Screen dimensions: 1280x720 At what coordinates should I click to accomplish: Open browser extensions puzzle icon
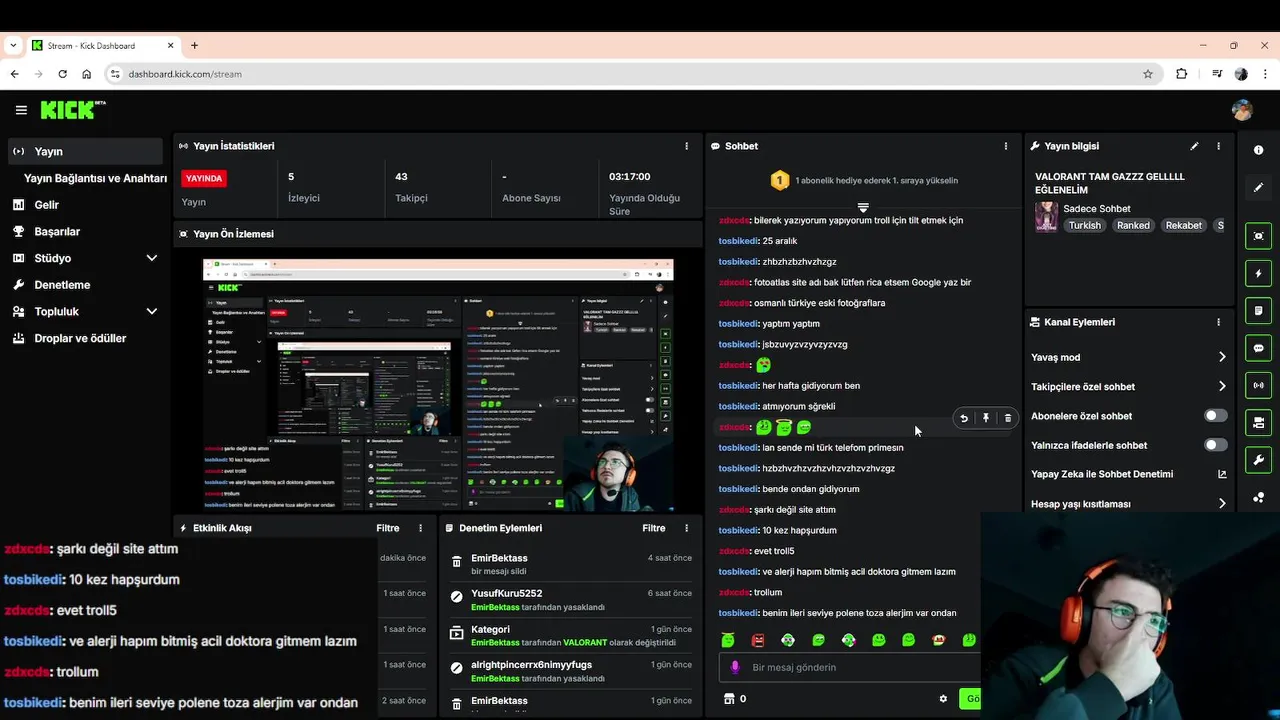pyautogui.click(x=1182, y=74)
